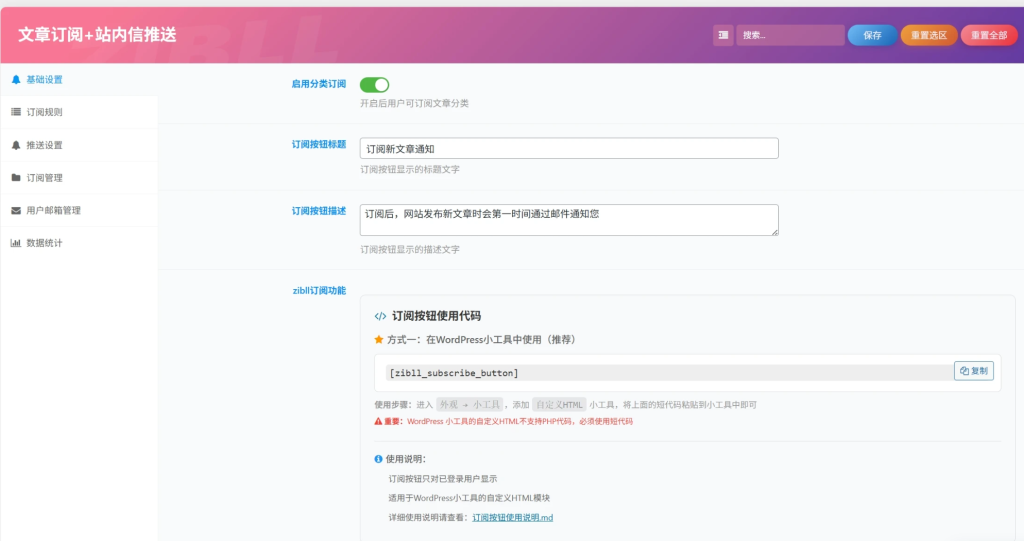1024x541 pixels.
Task: Click the list icon beside 订阅规则
Action: (16, 112)
